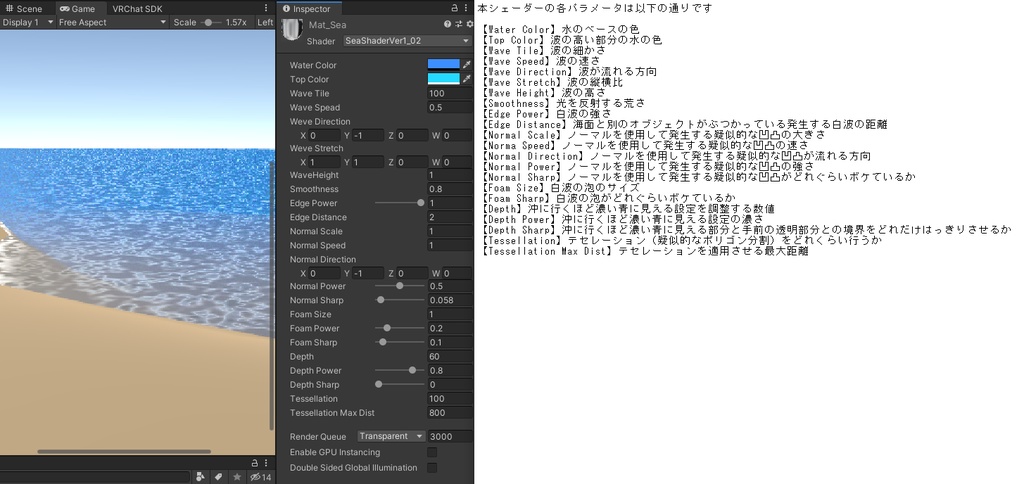Open the VRChat SDK tab
The width and height of the screenshot is (1024, 484).
click(137, 8)
